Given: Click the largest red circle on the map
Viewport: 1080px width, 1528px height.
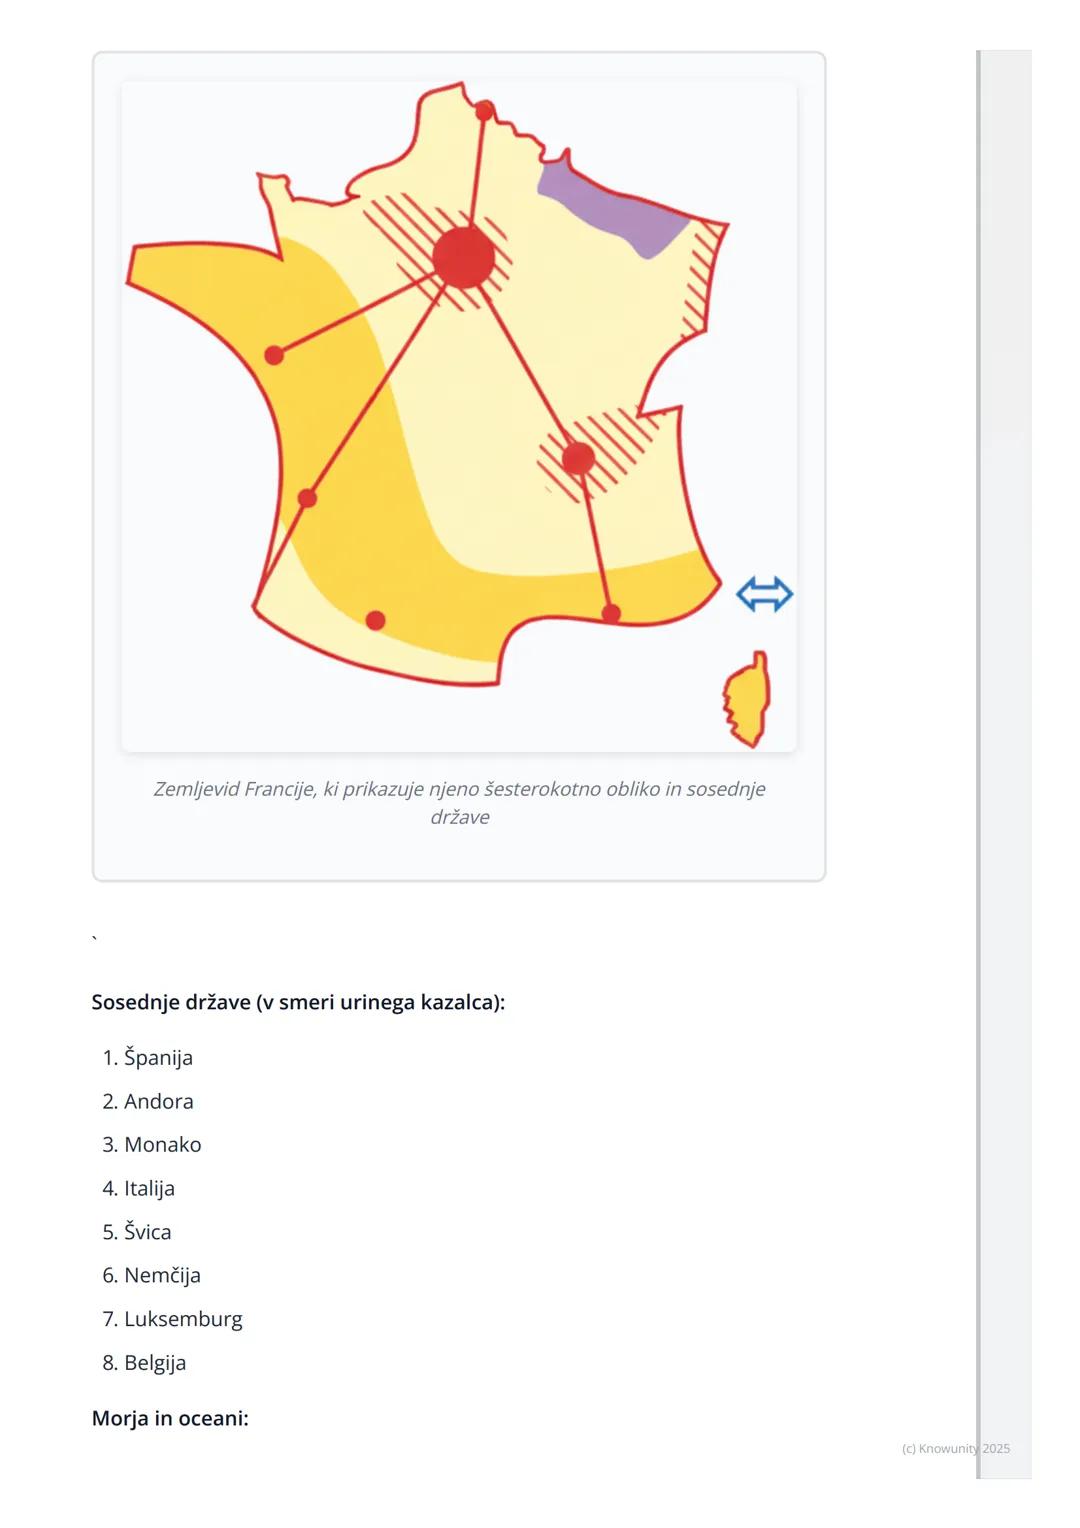Looking at the screenshot, I should [x=464, y=257].
